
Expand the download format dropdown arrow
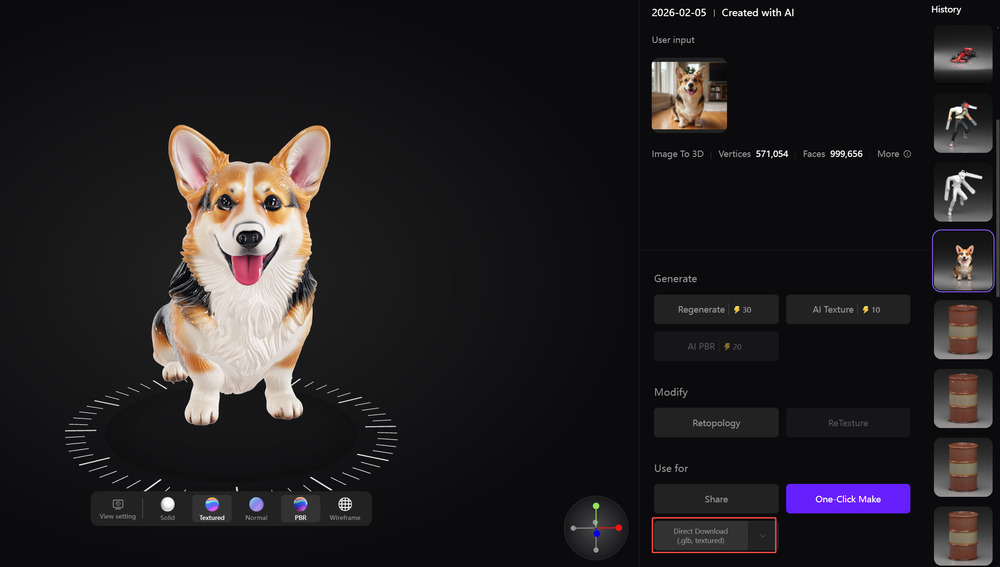point(762,536)
